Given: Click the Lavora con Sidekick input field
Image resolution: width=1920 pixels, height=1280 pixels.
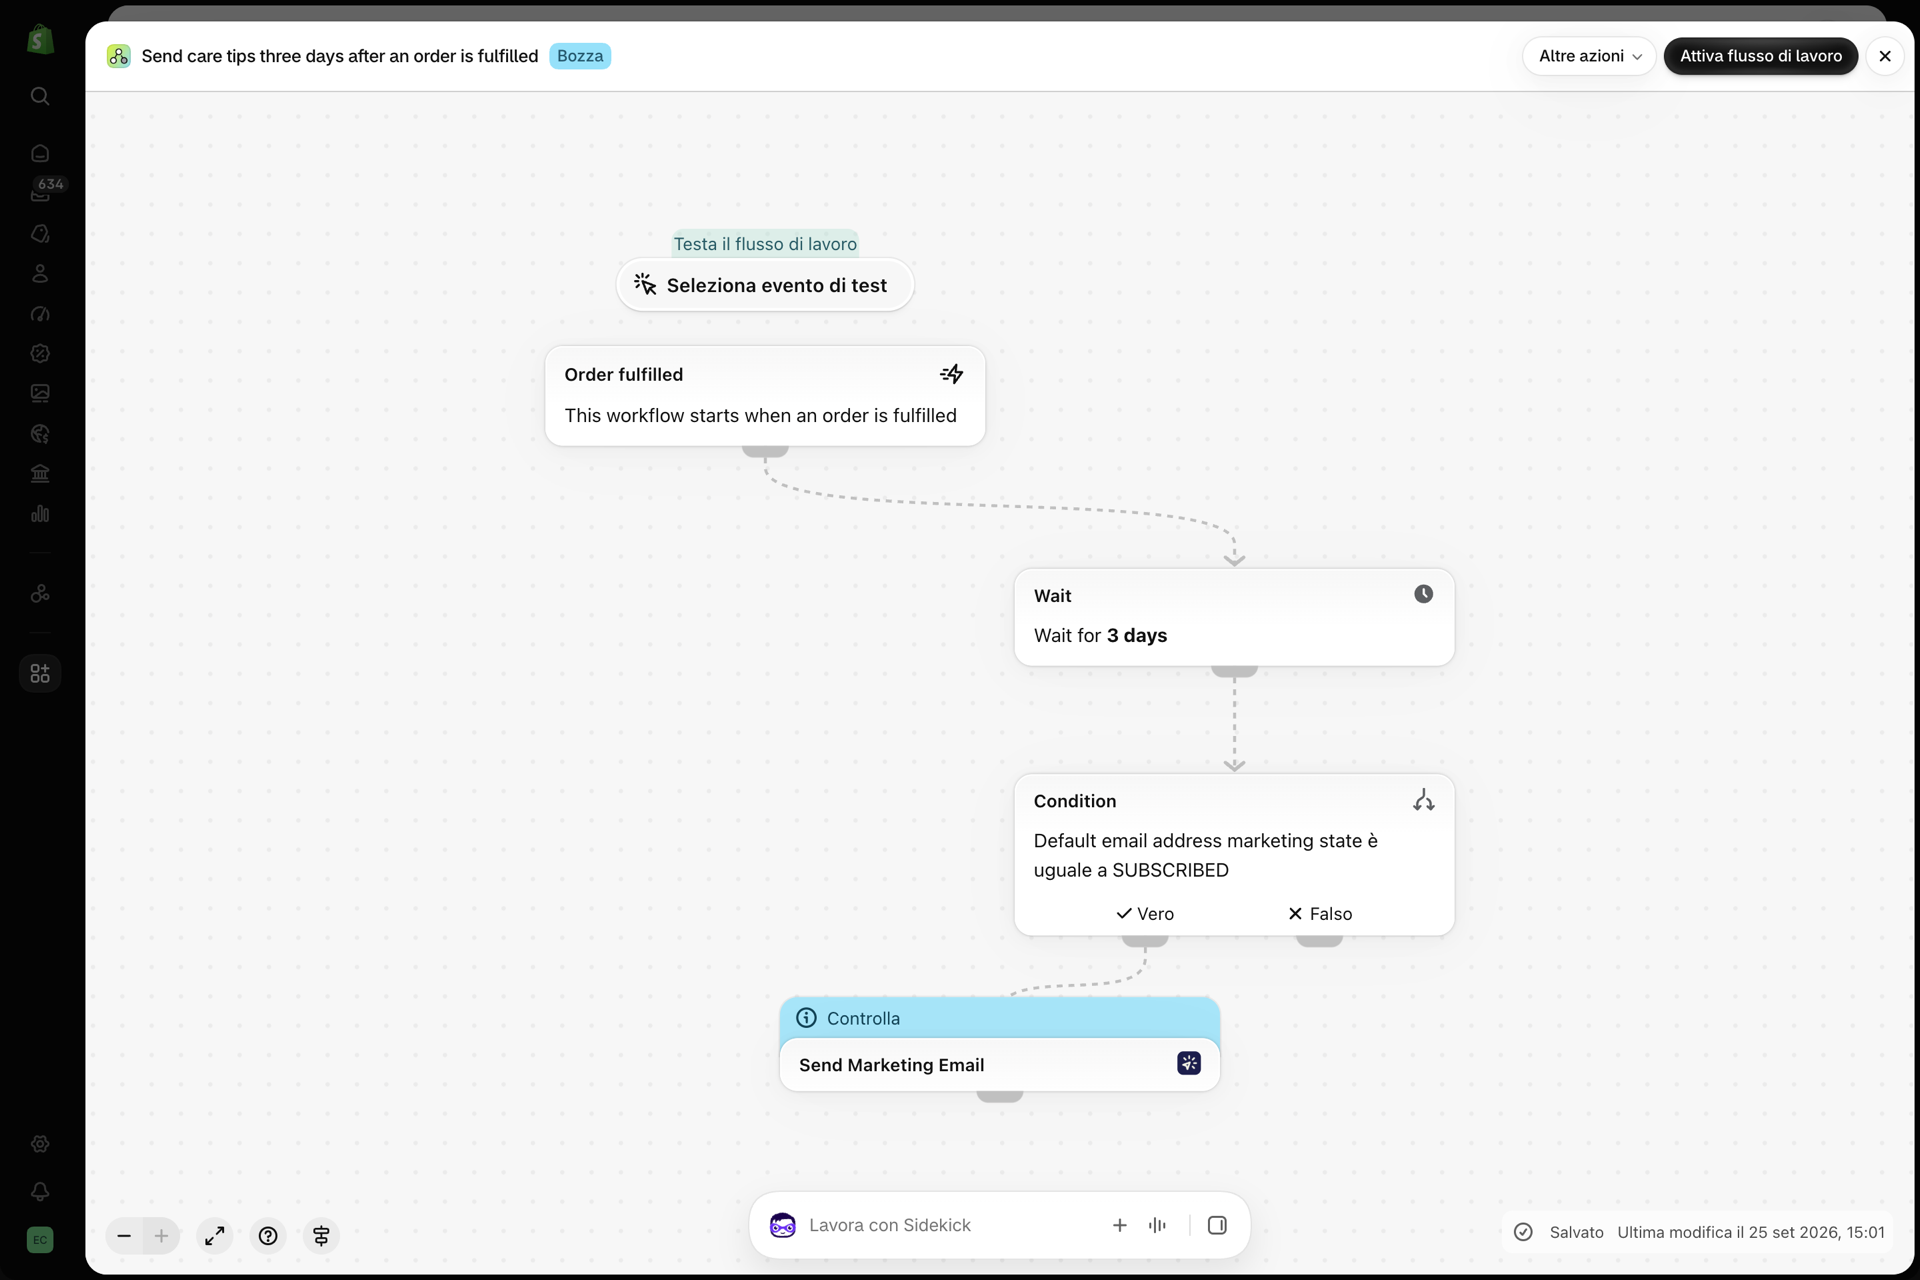Looking at the screenshot, I should point(950,1225).
